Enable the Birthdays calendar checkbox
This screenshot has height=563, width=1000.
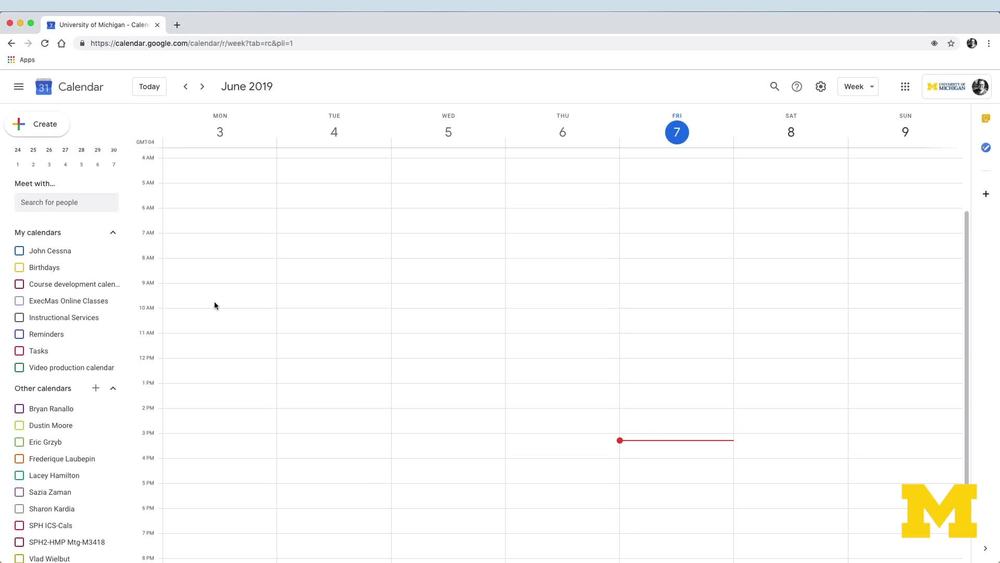click(20, 268)
